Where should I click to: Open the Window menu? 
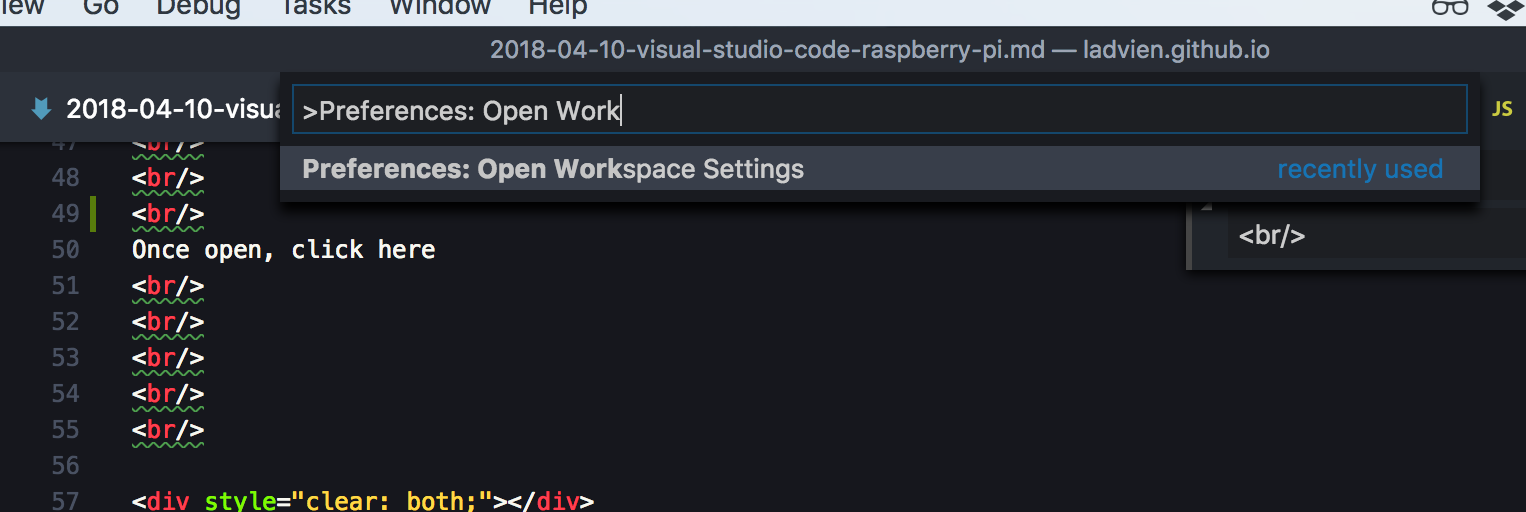point(439,8)
